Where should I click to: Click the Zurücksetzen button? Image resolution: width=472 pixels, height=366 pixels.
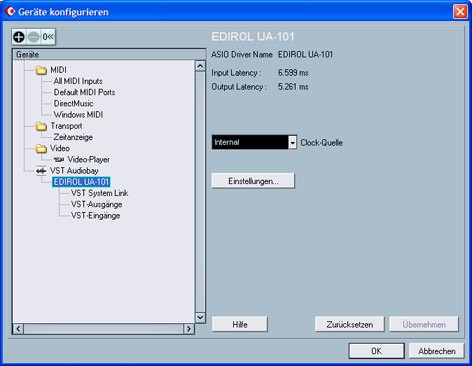(x=350, y=324)
